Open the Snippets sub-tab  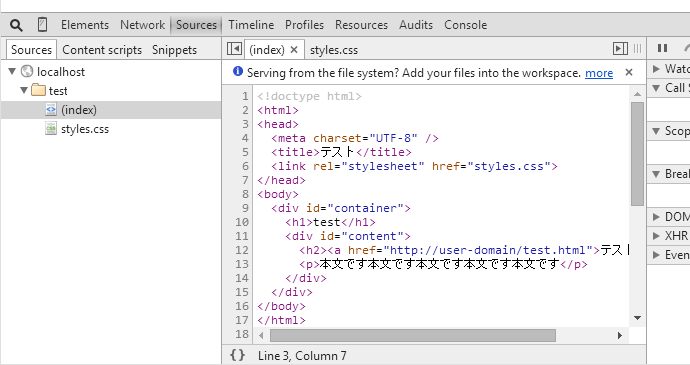pos(174,50)
